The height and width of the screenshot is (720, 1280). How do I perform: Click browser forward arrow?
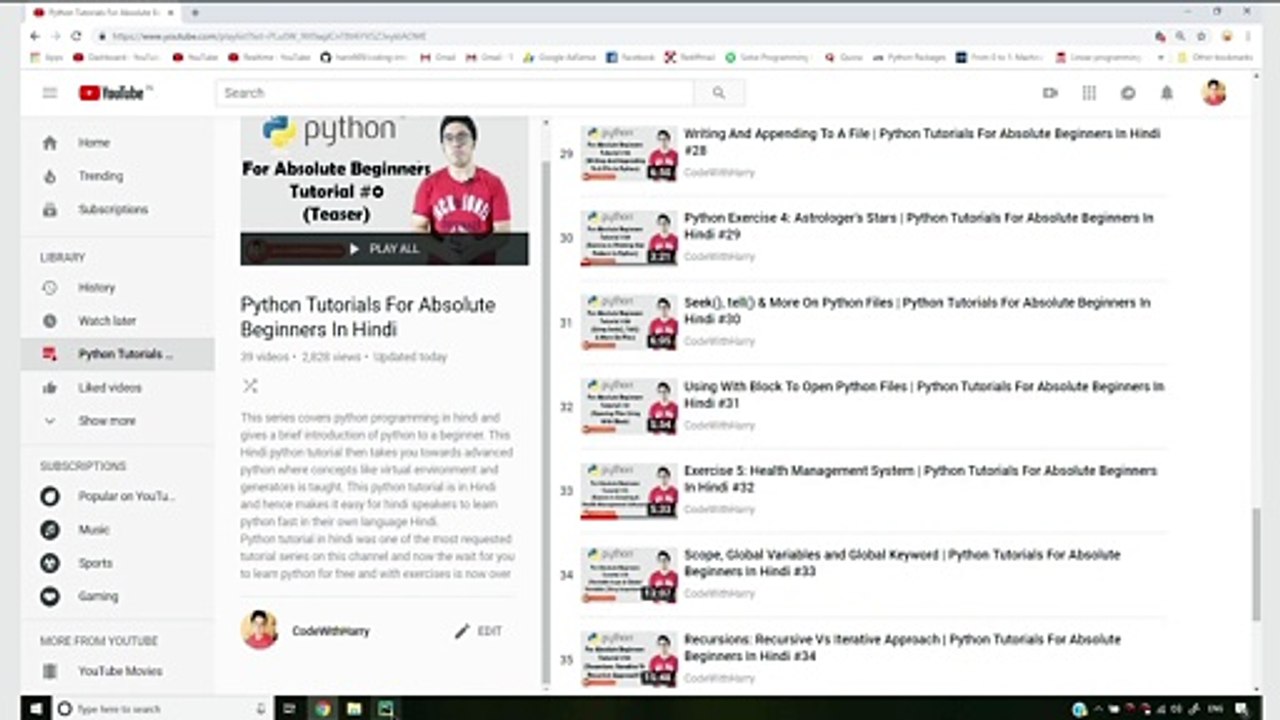click(55, 36)
